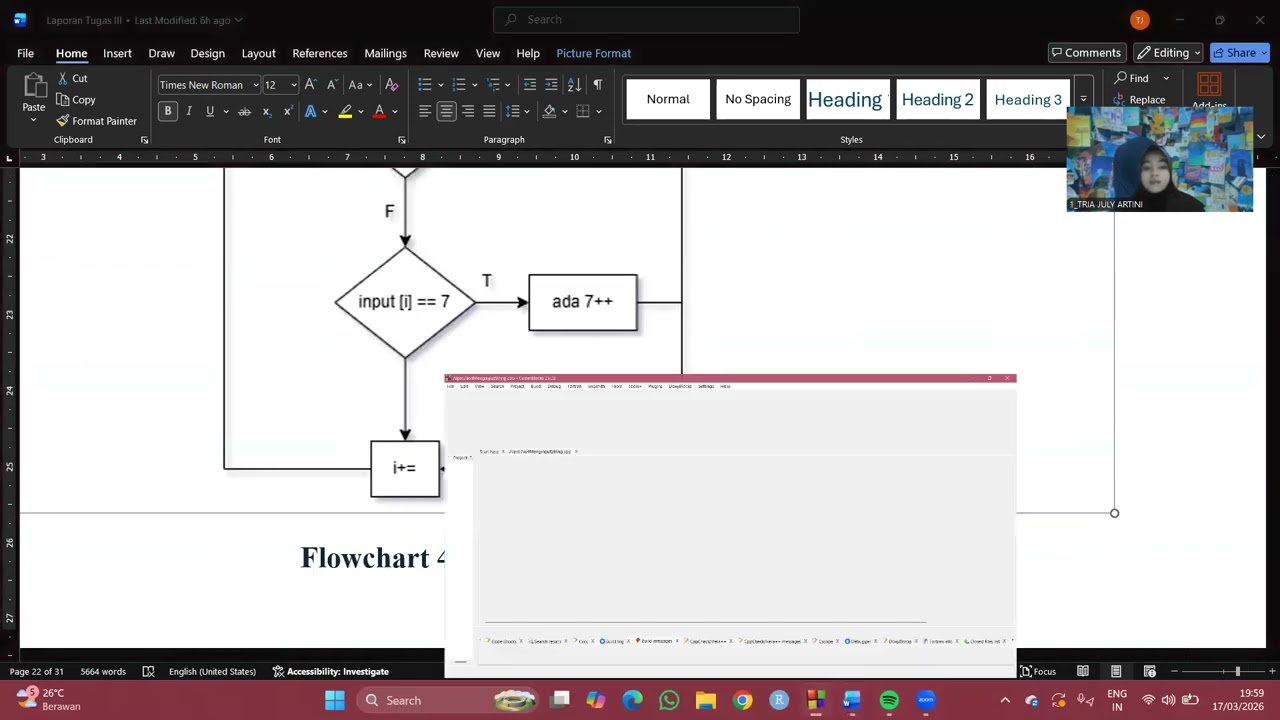
Task: Open borders dropdown arrow
Action: point(599,111)
